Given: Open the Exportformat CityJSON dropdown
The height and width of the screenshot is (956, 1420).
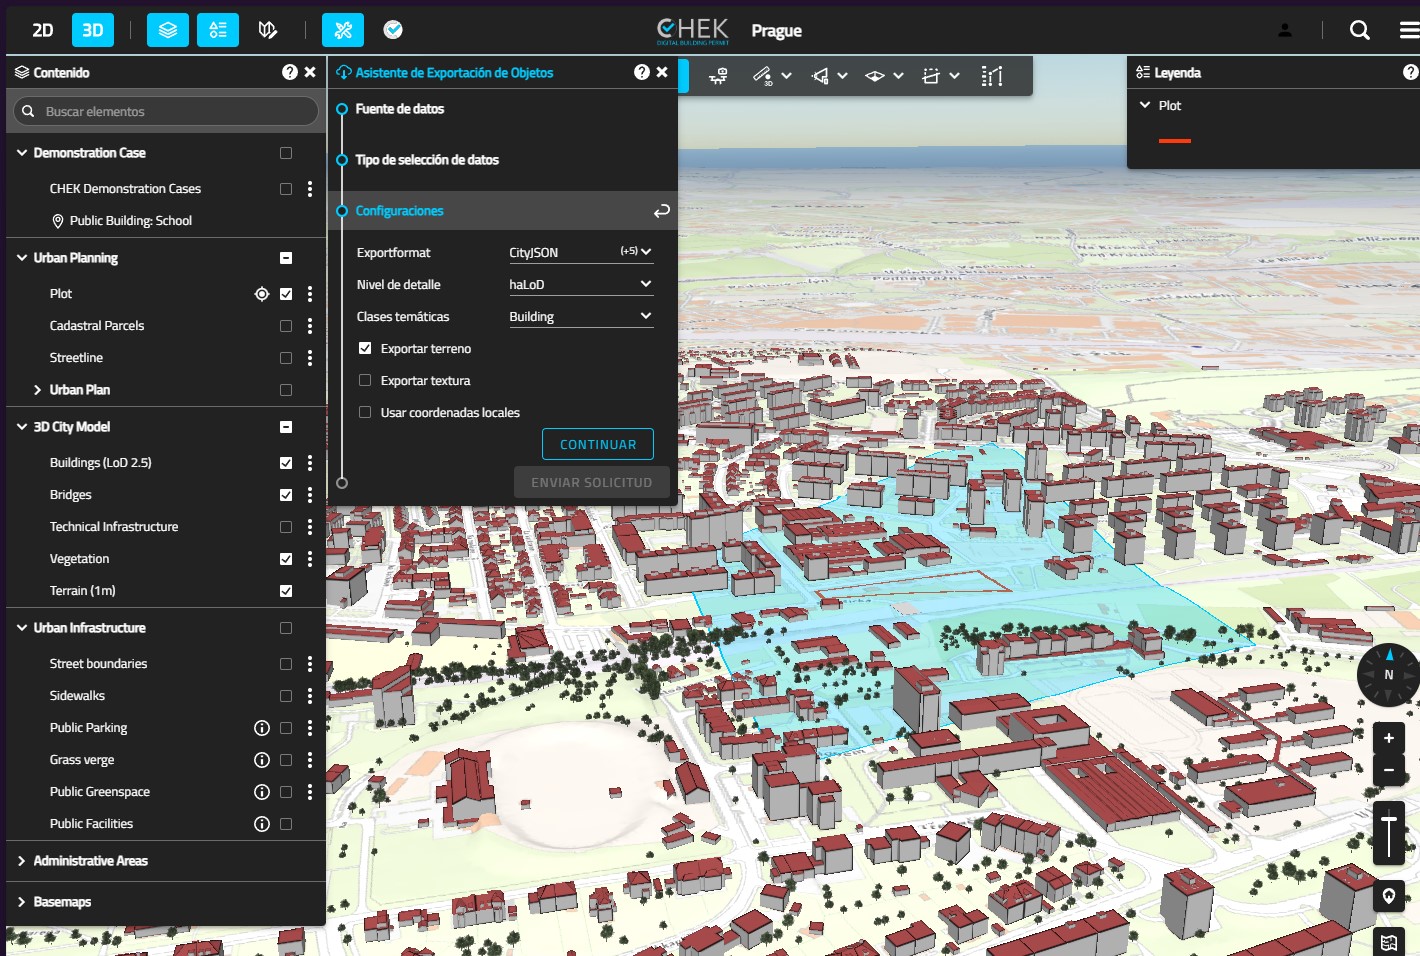Looking at the screenshot, I should [x=580, y=253].
